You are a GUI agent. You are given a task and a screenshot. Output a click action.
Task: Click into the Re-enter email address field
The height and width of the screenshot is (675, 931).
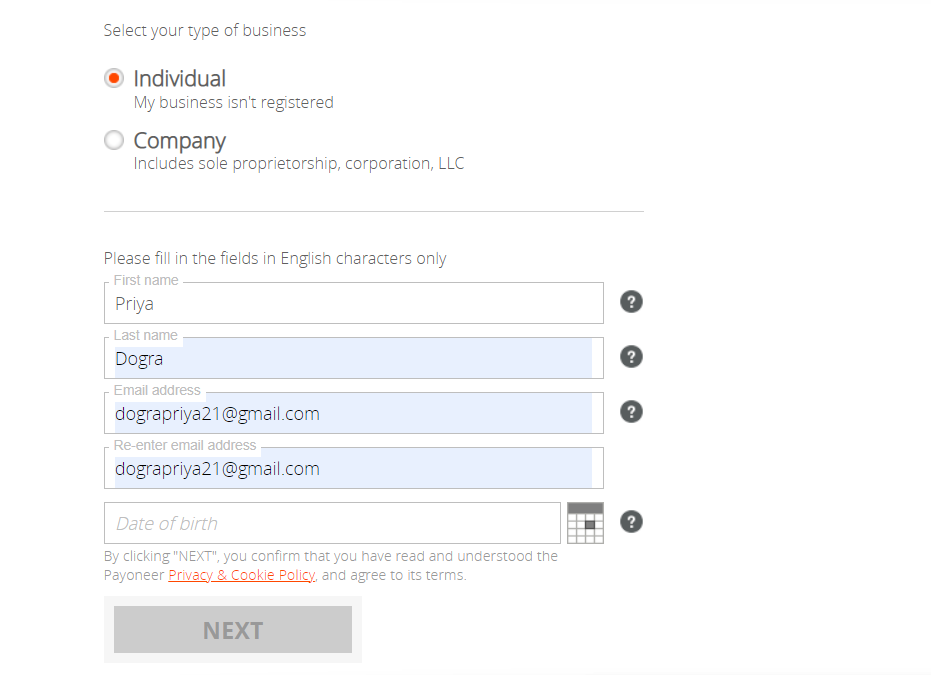pyautogui.click(x=354, y=468)
